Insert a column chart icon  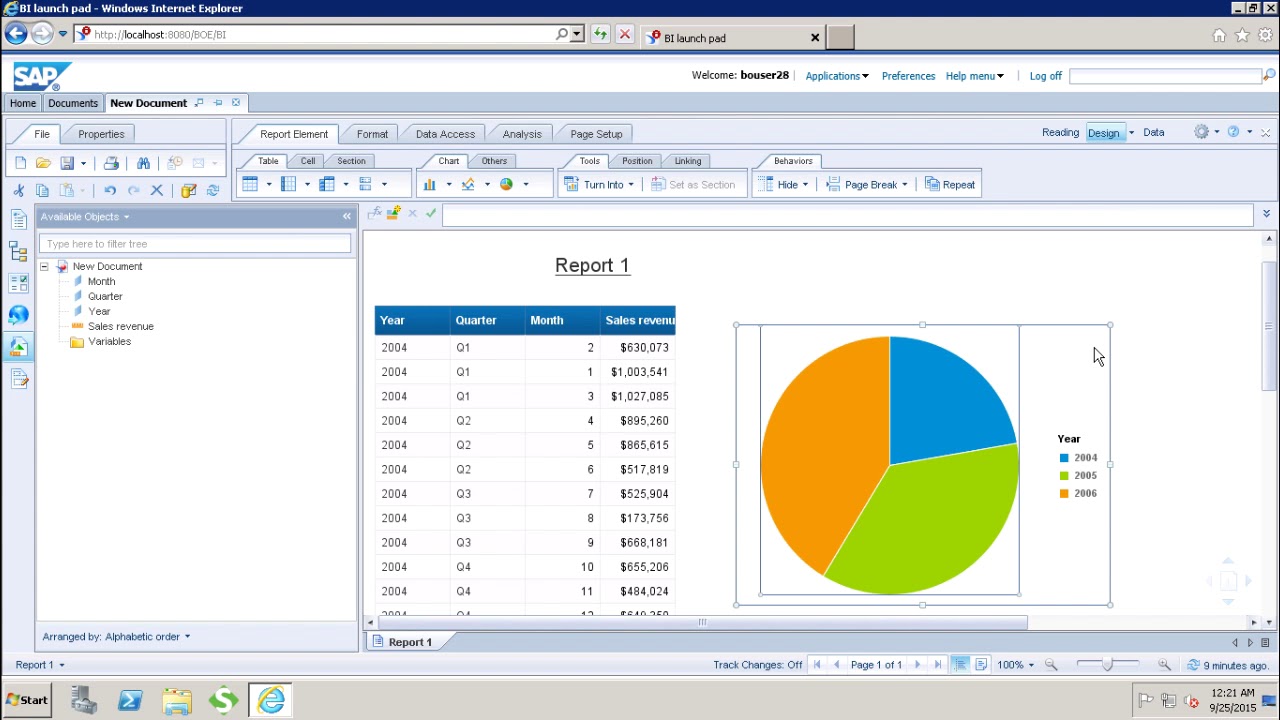(429, 184)
